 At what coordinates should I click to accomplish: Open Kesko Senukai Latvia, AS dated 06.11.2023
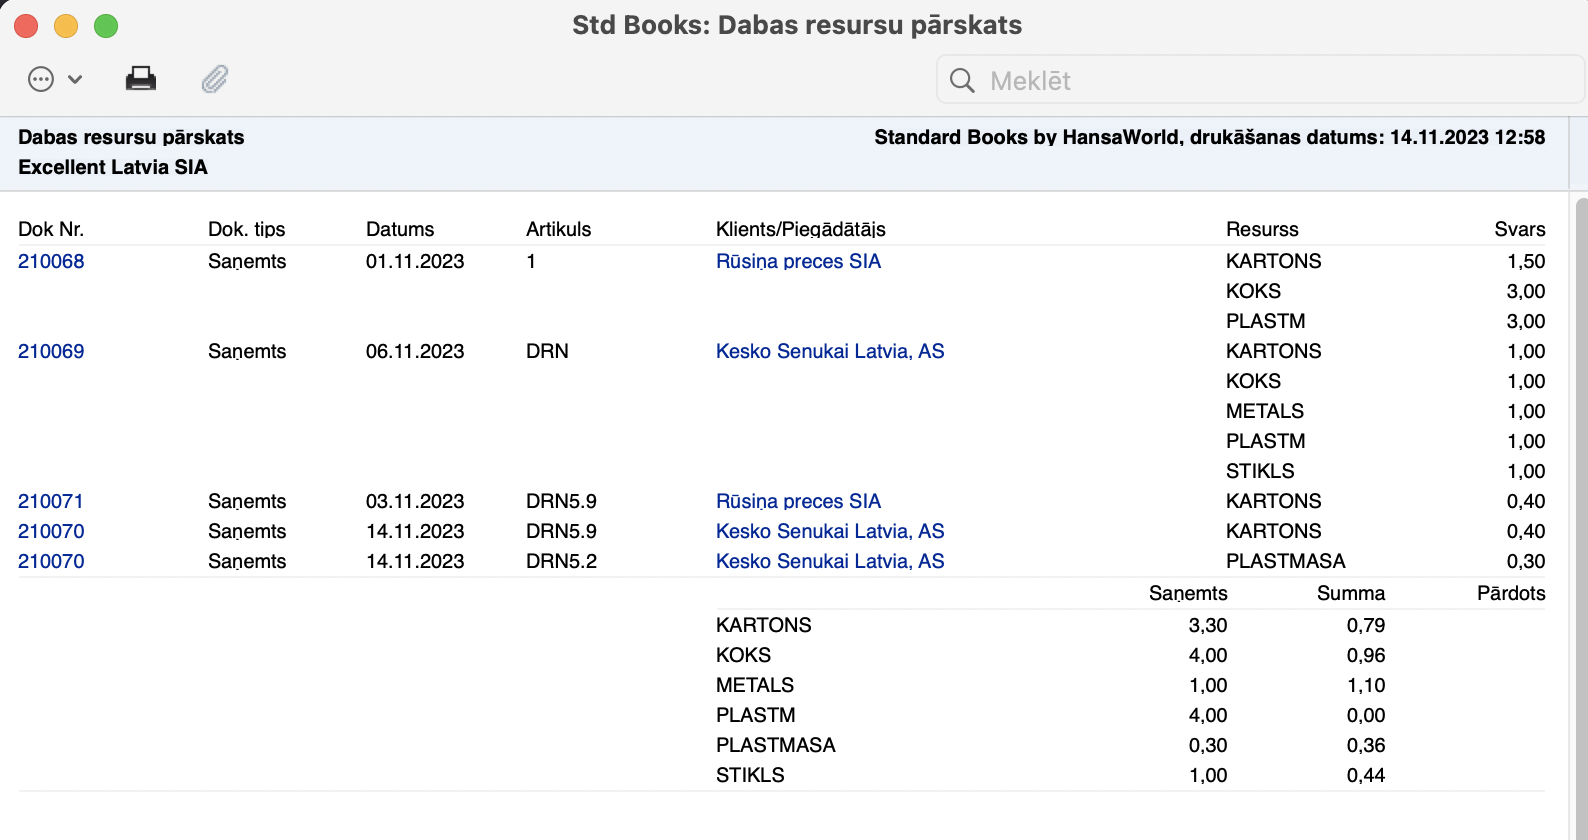point(830,351)
